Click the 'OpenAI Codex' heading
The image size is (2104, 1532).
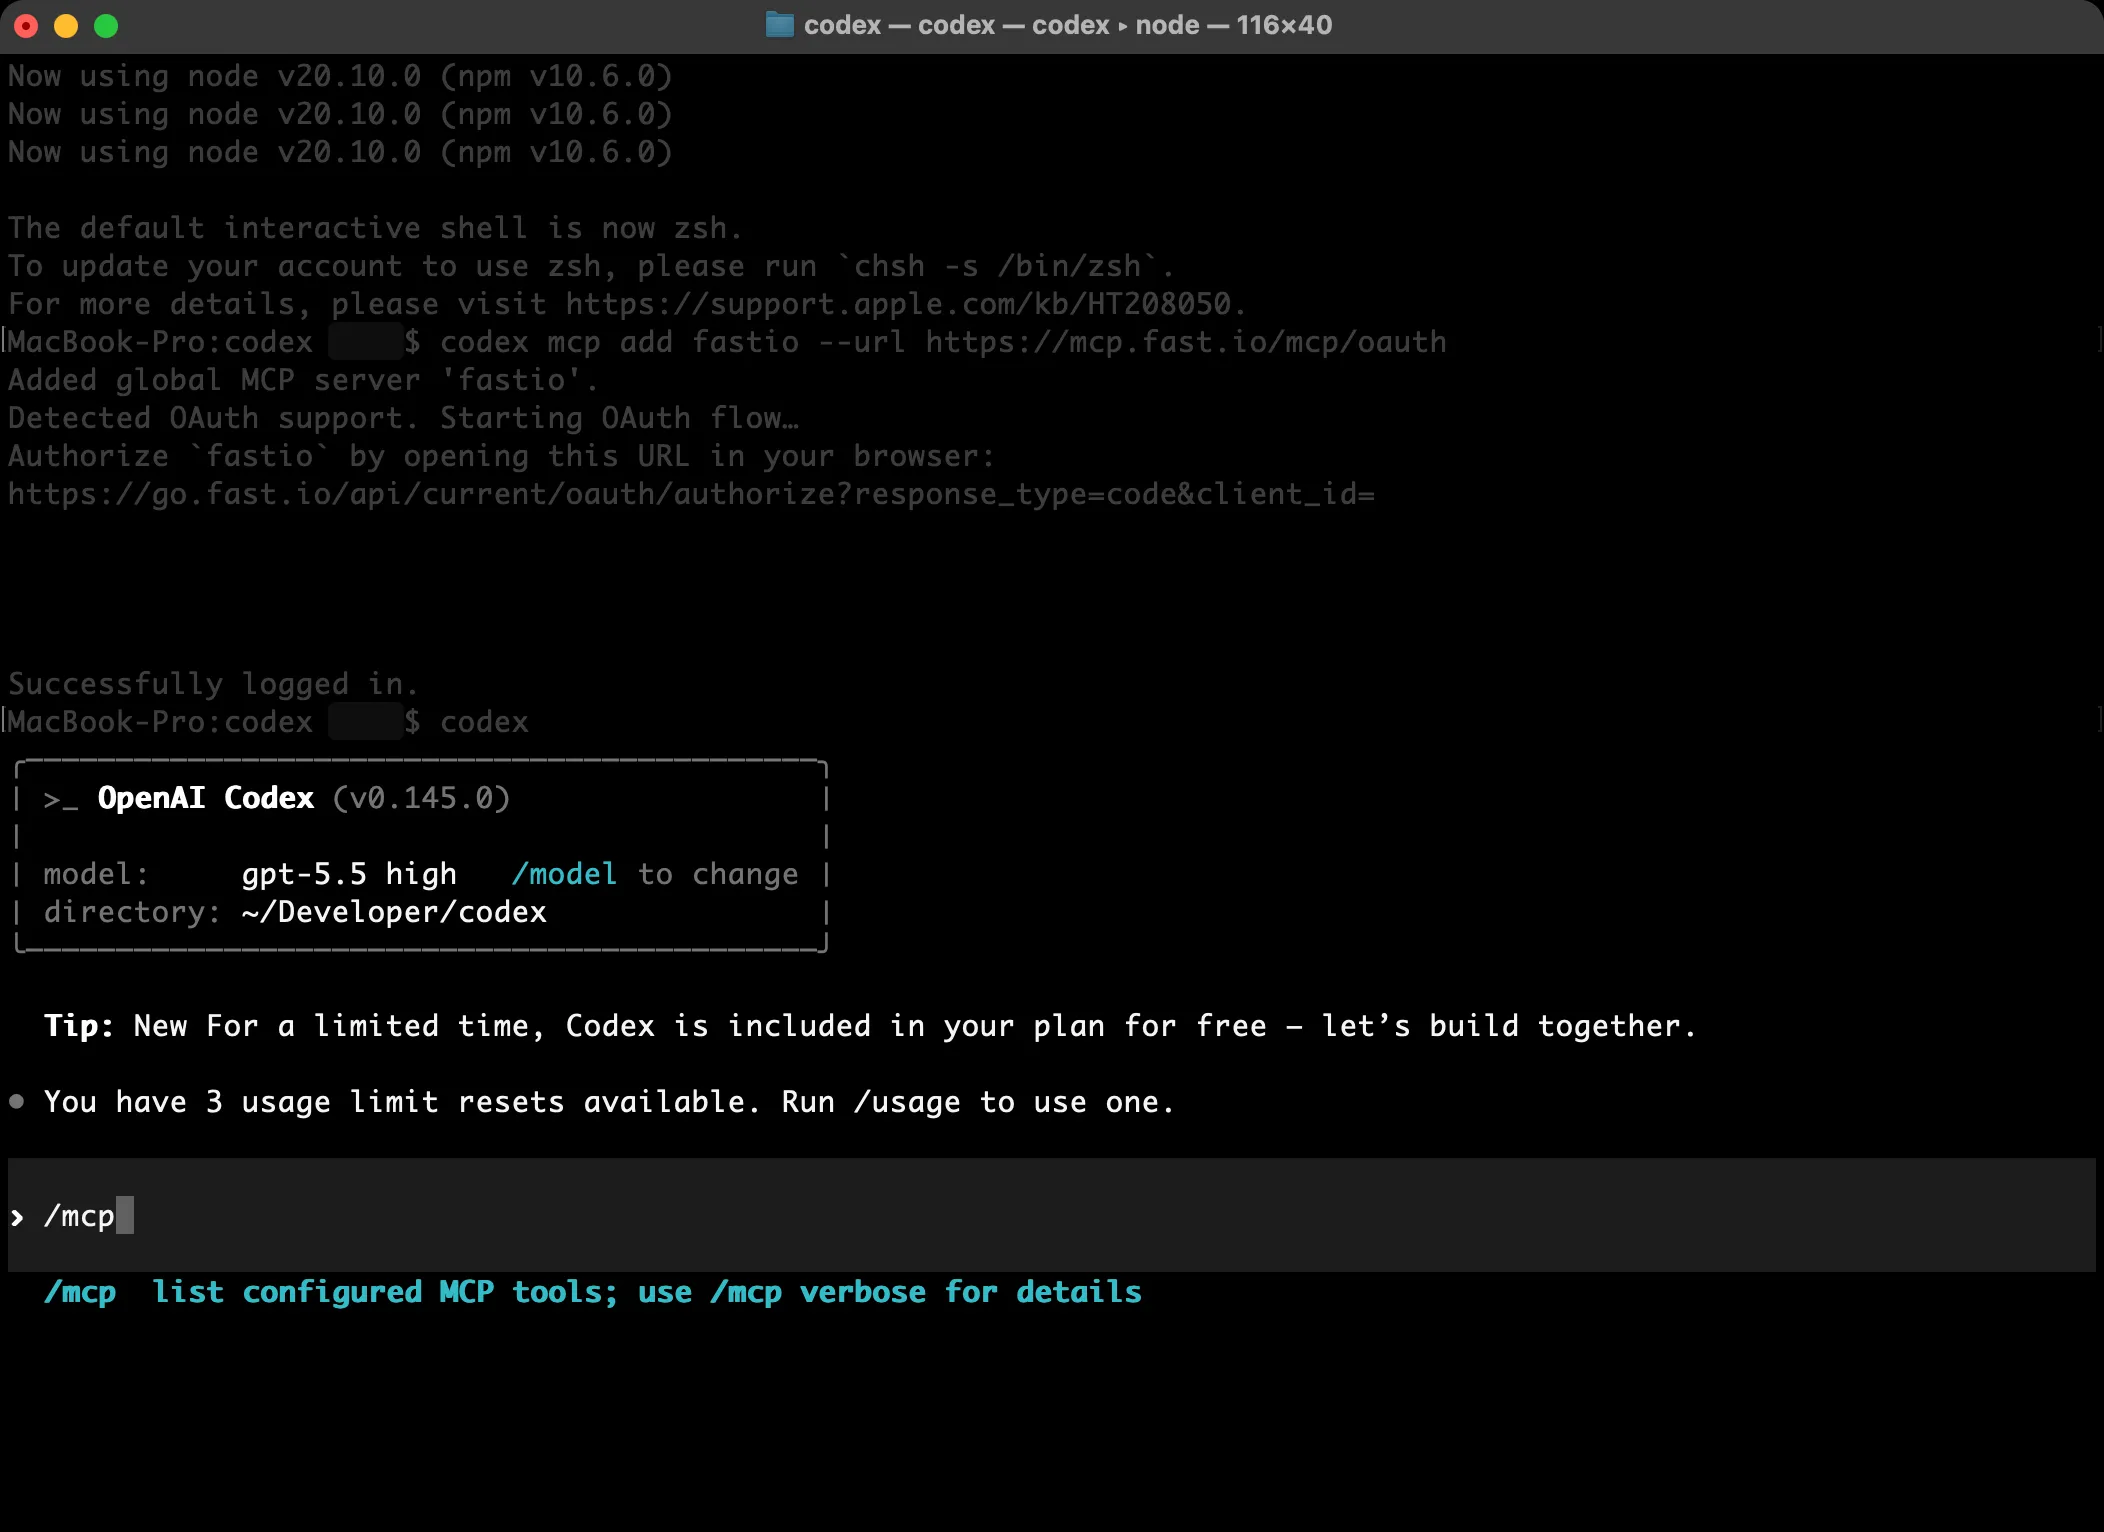pyautogui.click(x=206, y=798)
